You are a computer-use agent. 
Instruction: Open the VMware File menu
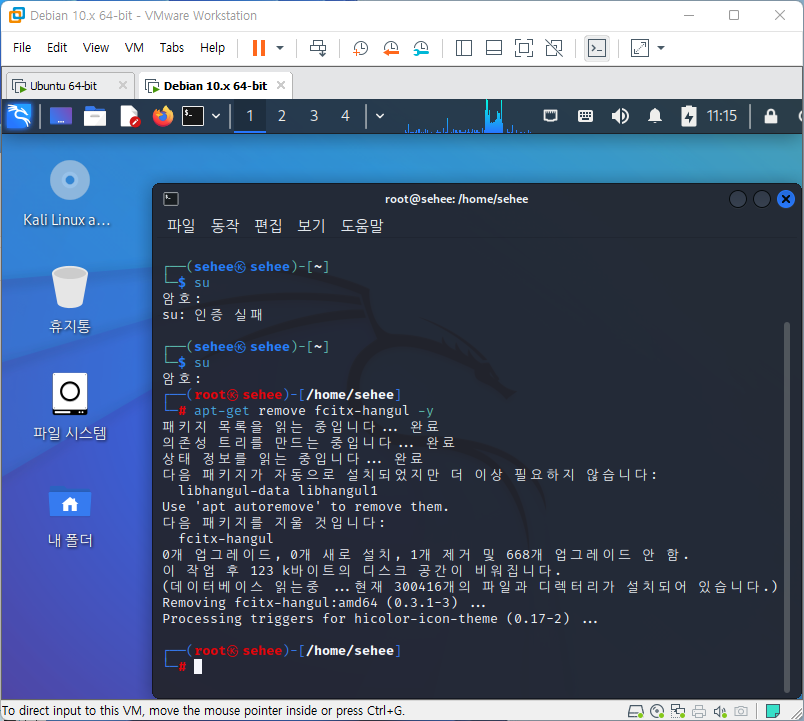click(x=22, y=48)
